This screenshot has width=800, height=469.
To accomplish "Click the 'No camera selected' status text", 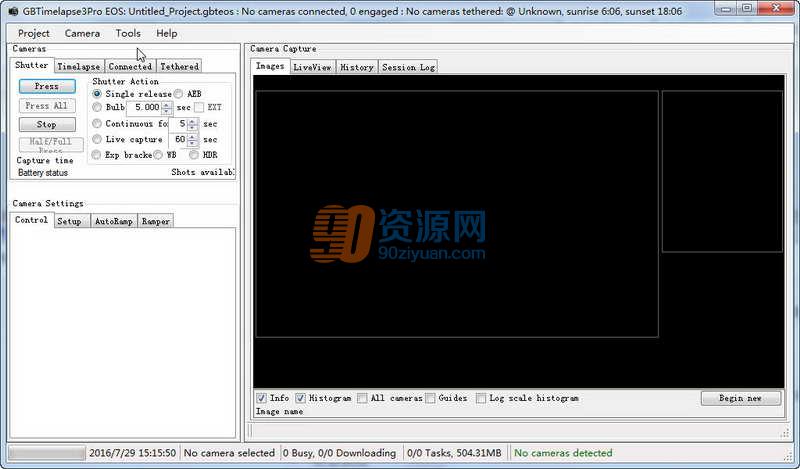I will pos(229,453).
